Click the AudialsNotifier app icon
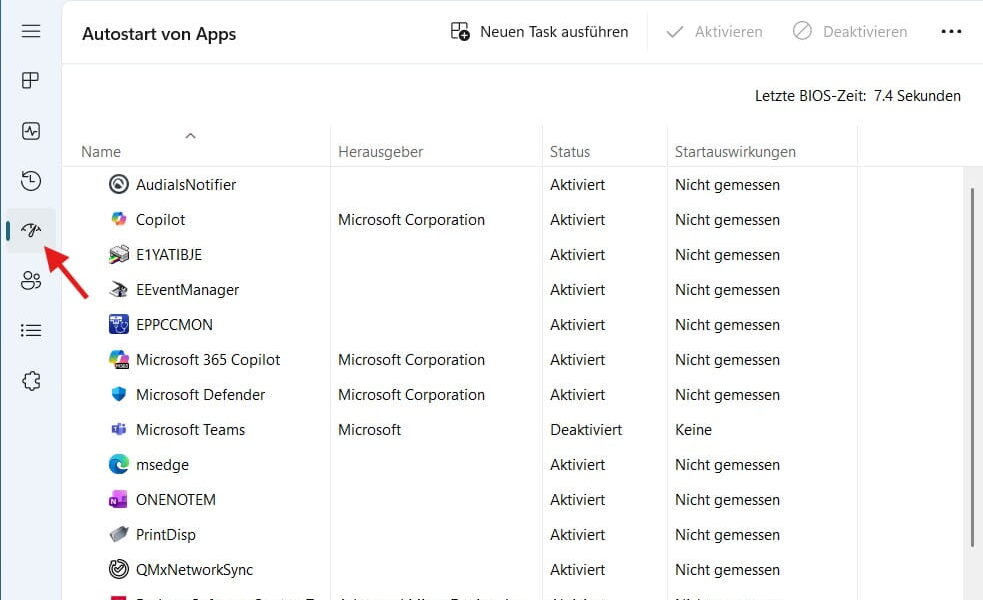 (118, 184)
